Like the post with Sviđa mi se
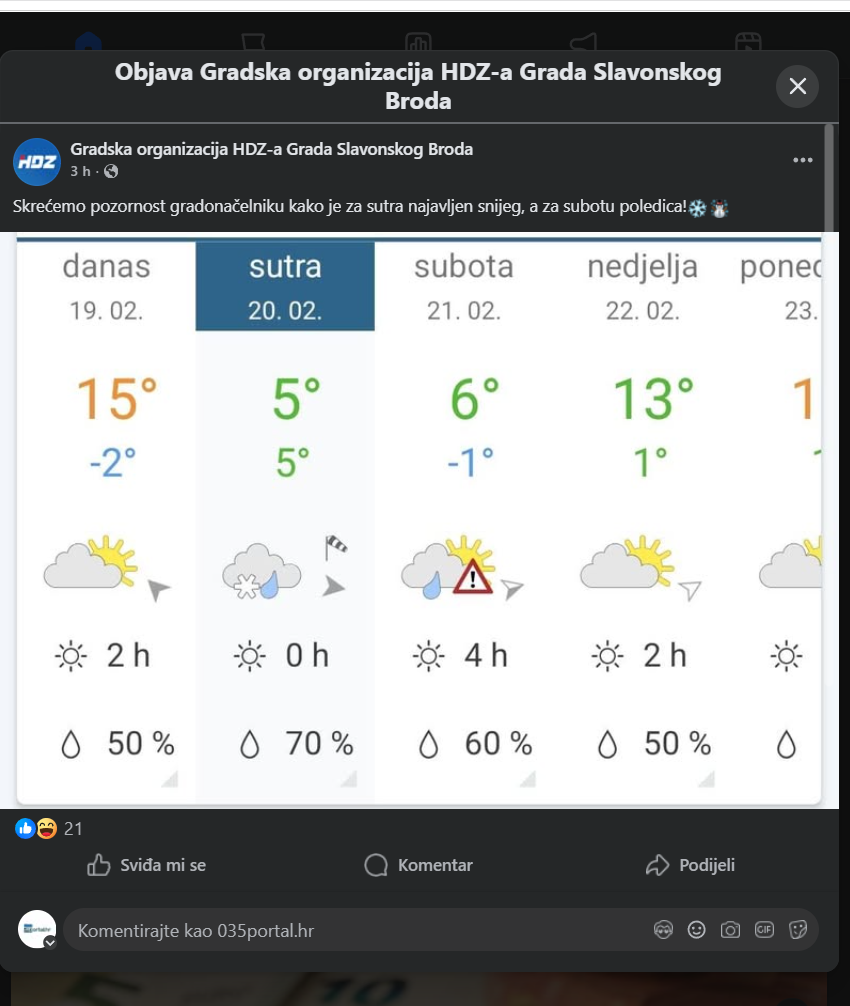This screenshot has height=1006, width=850. [x=147, y=865]
